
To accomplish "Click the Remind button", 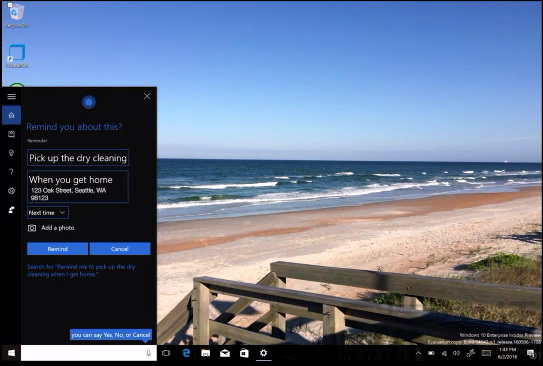I will point(57,249).
